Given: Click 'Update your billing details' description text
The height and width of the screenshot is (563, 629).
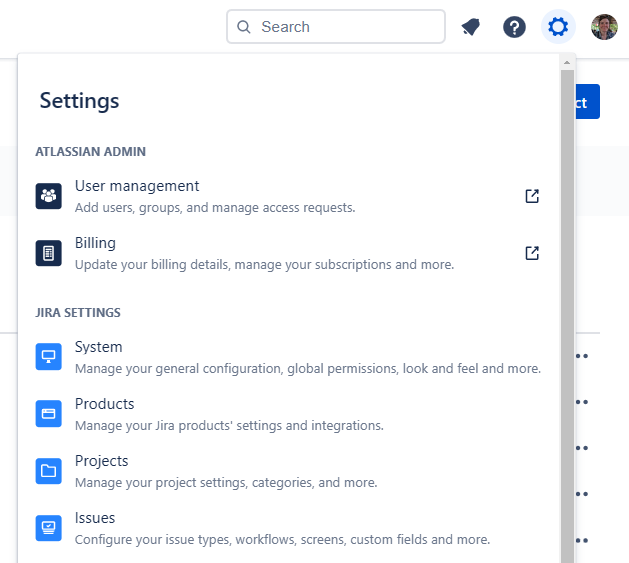Looking at the screenshot, I should tap(264, 265).
